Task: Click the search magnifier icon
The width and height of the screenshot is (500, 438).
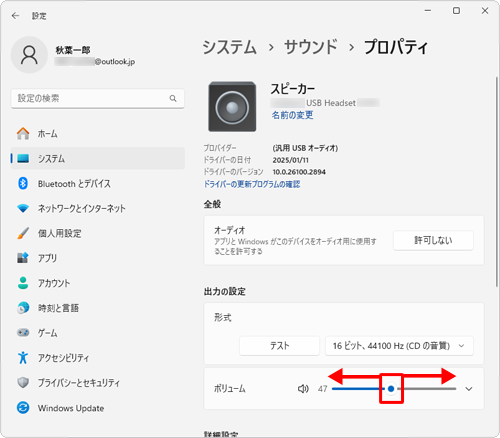Action: coord(173,98)
